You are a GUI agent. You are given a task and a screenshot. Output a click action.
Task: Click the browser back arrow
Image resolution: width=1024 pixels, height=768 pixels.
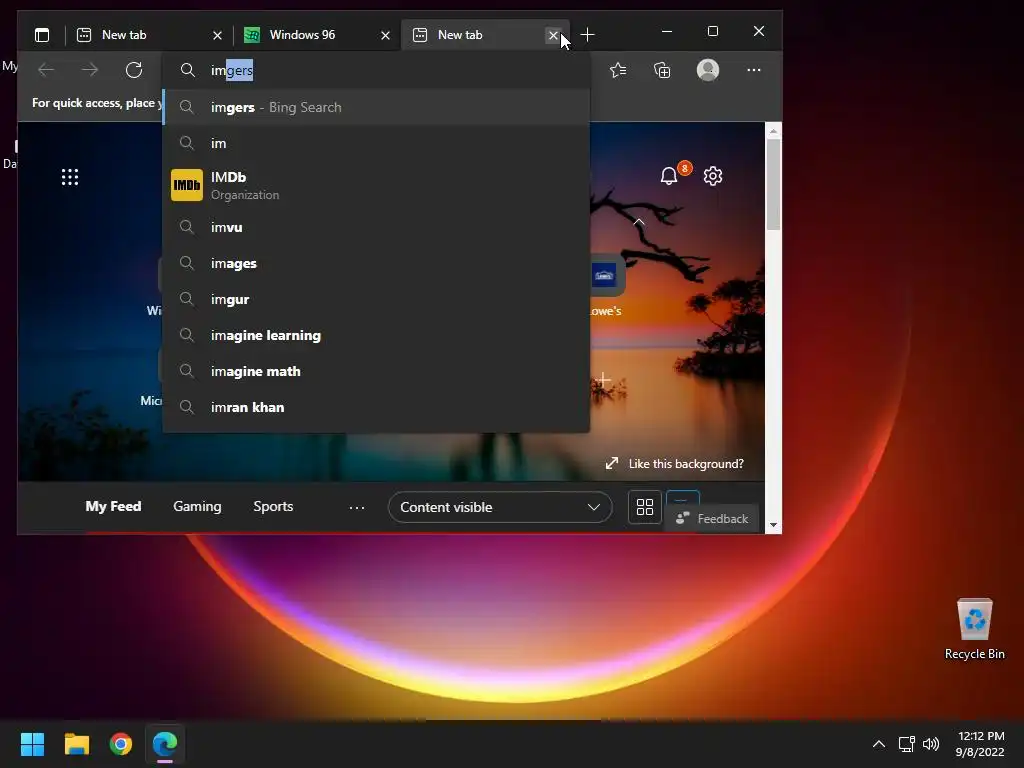46,70
